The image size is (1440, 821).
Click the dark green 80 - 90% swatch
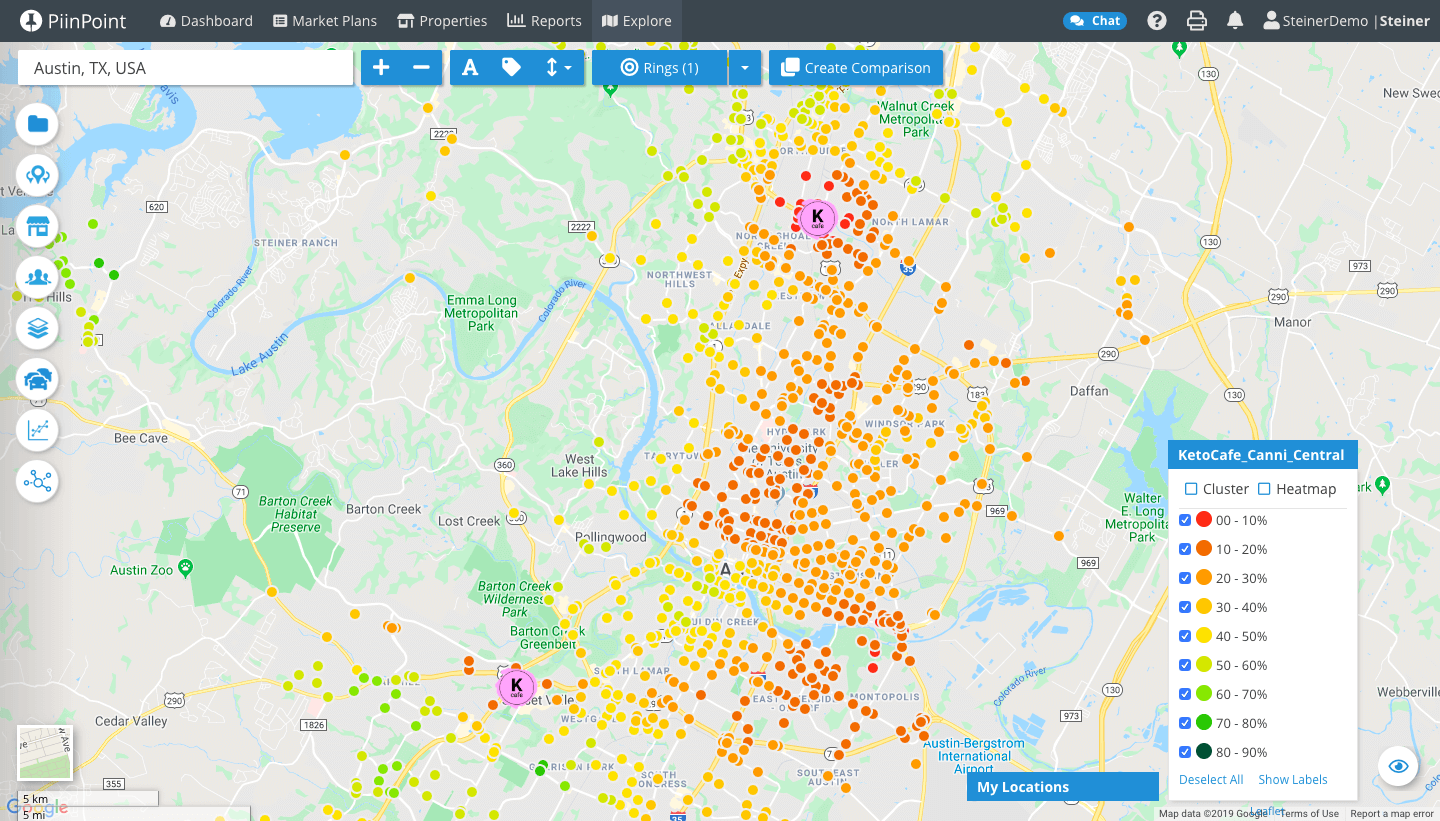[x=1204, y=752]
